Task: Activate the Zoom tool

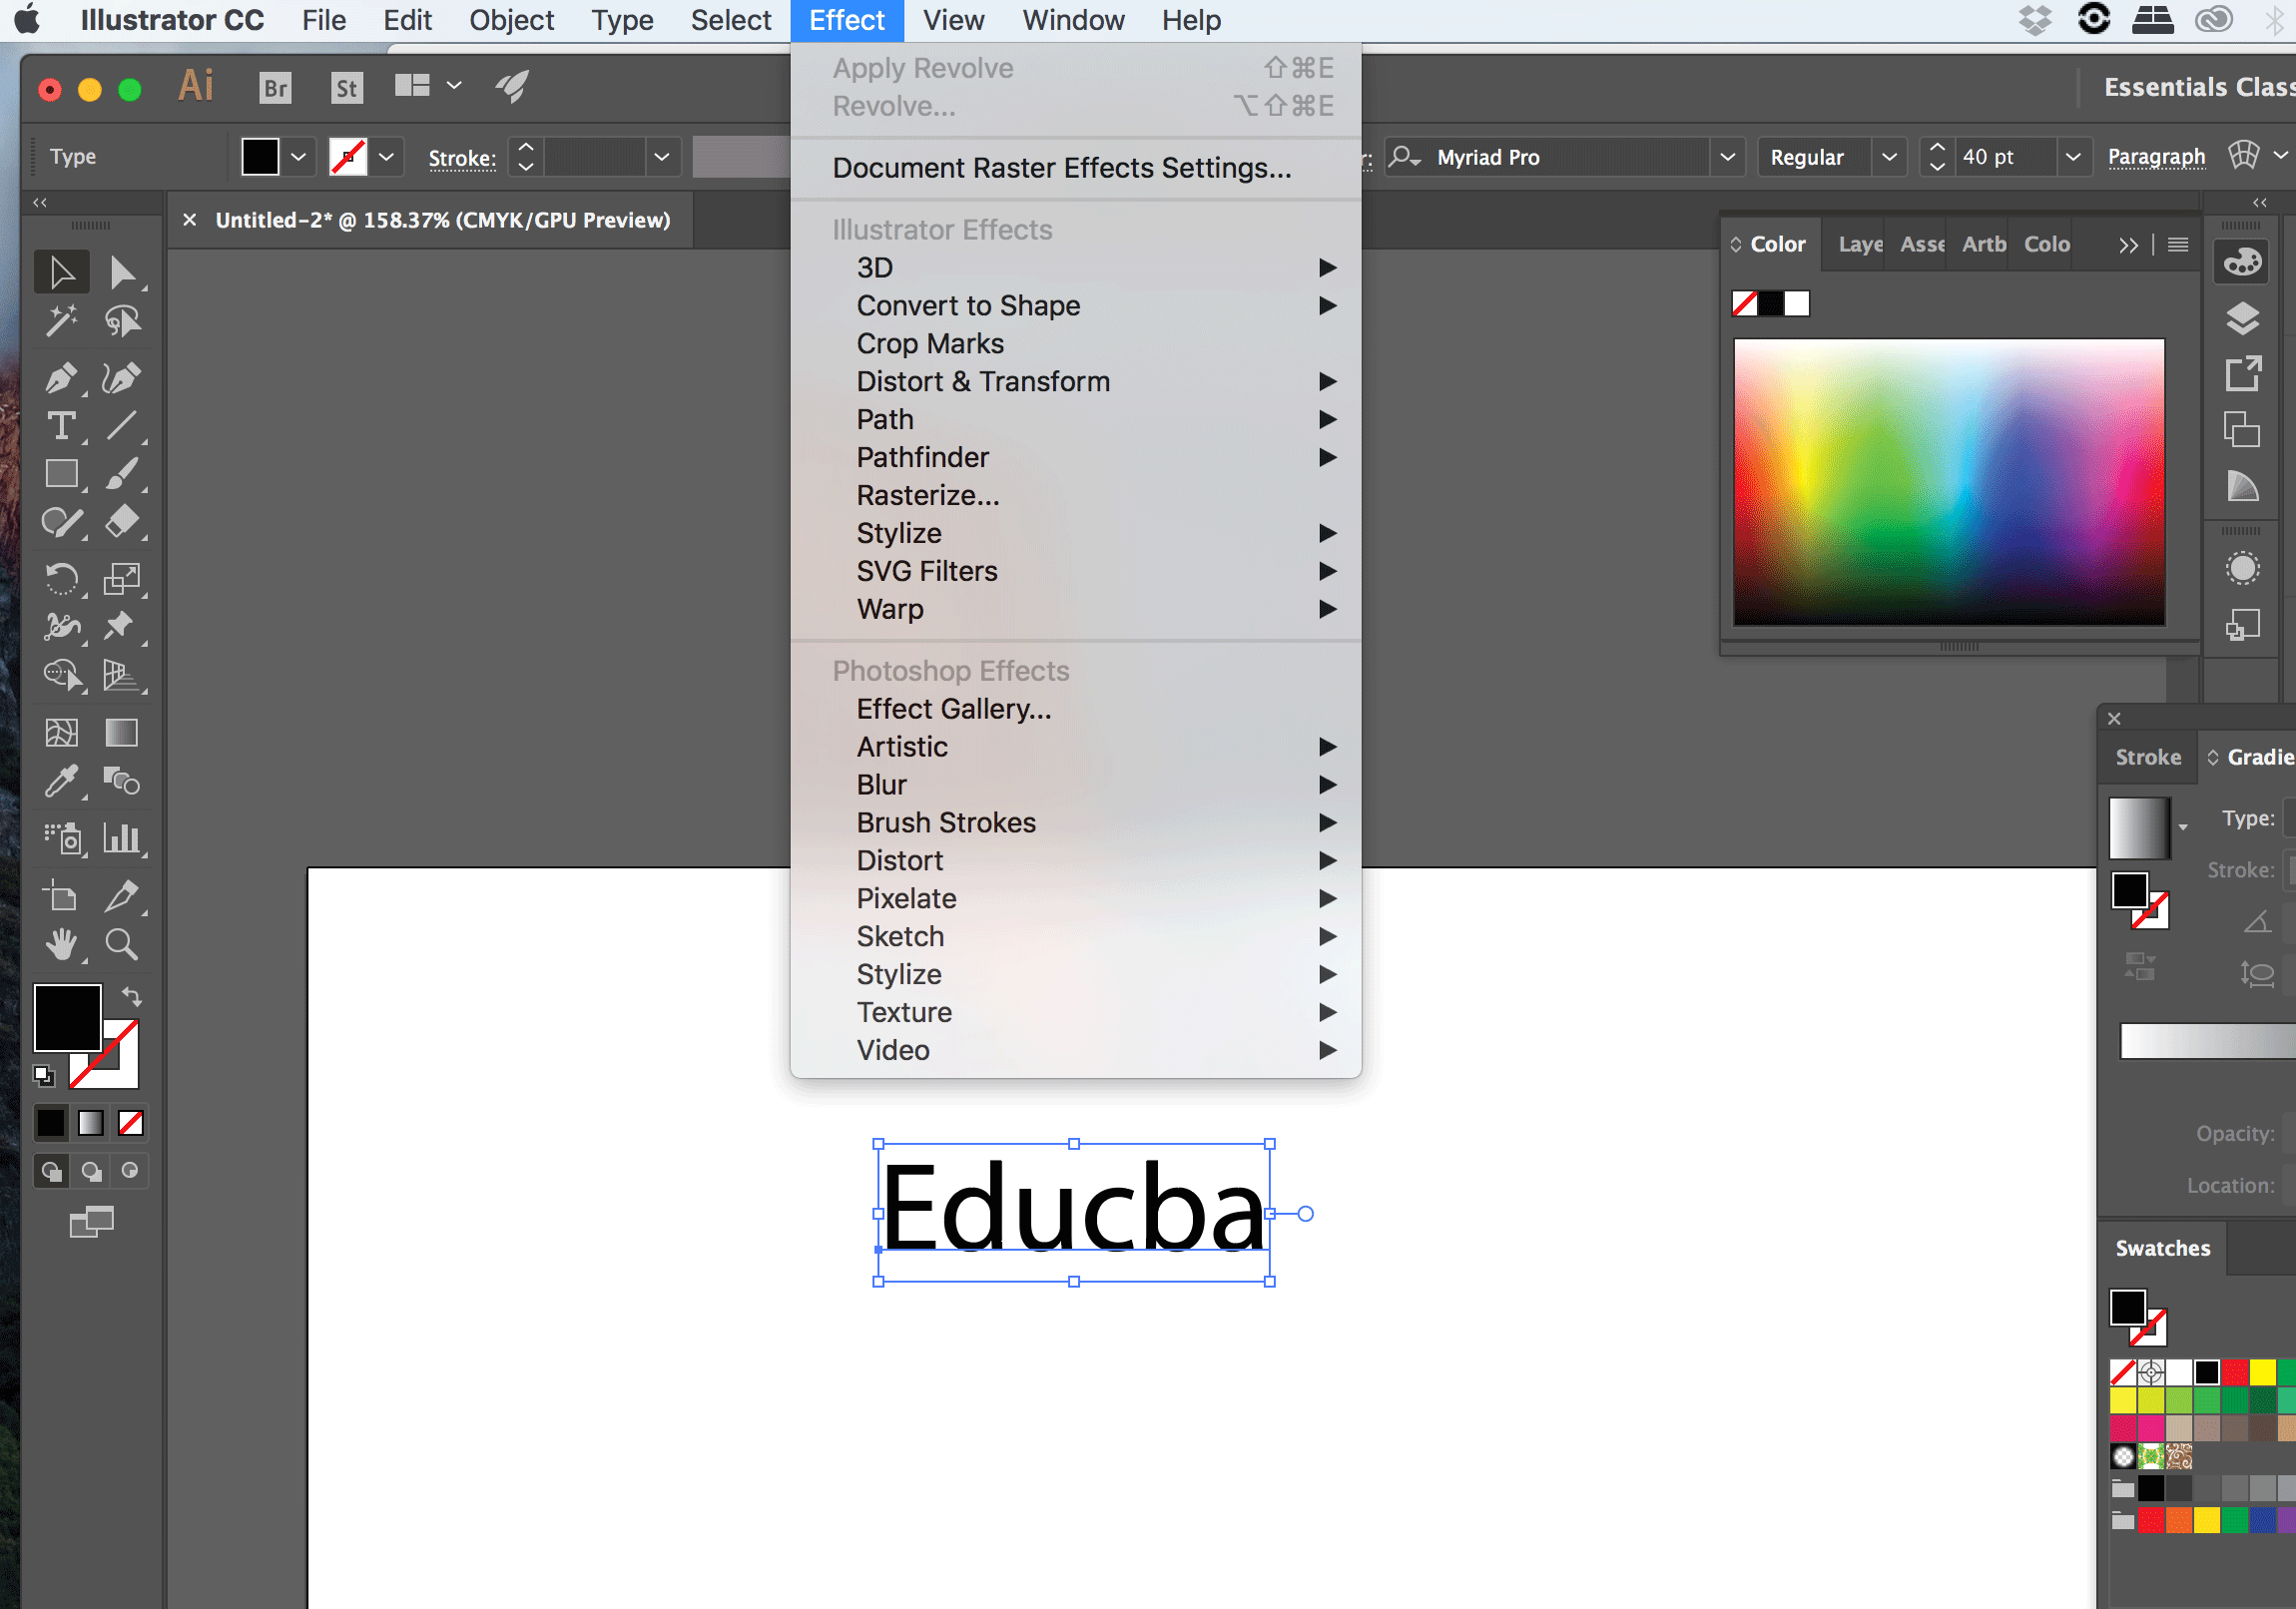Action: tap(122, 944)
